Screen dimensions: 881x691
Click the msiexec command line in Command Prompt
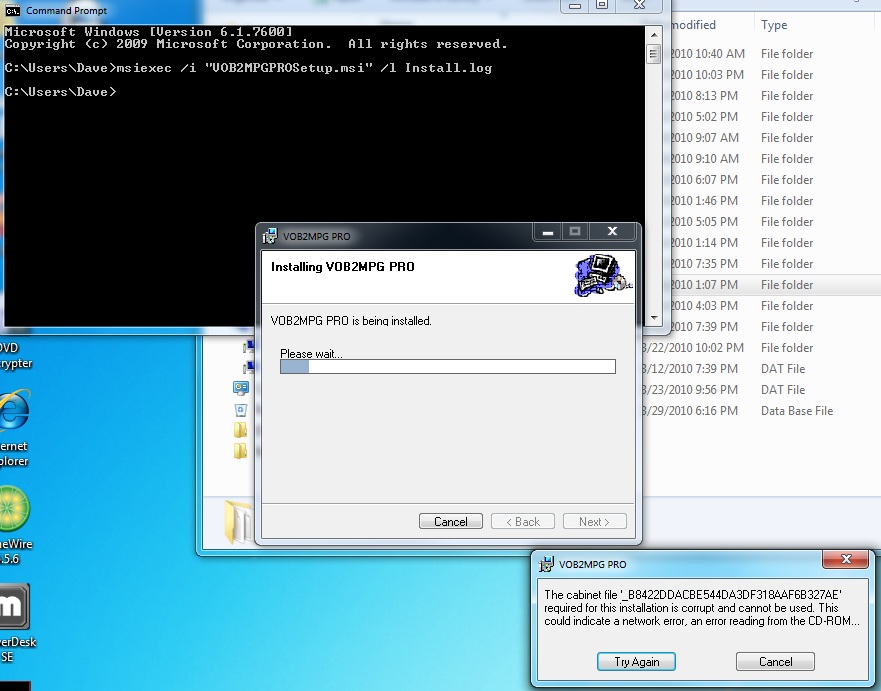(x=248, y=68)
